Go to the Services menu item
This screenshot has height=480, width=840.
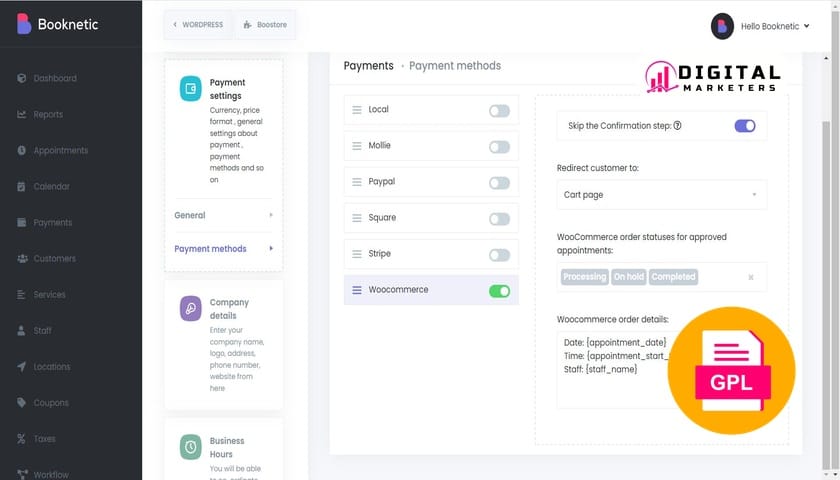point(49,295)
